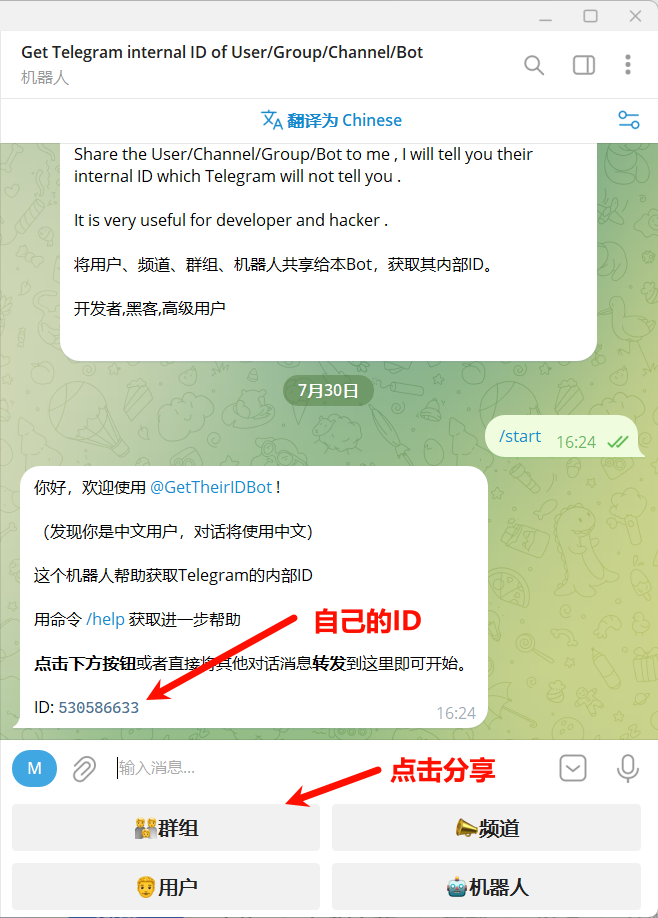
Task: Toggle the right sidebar panel icon
Action: [x=584, y=65]
